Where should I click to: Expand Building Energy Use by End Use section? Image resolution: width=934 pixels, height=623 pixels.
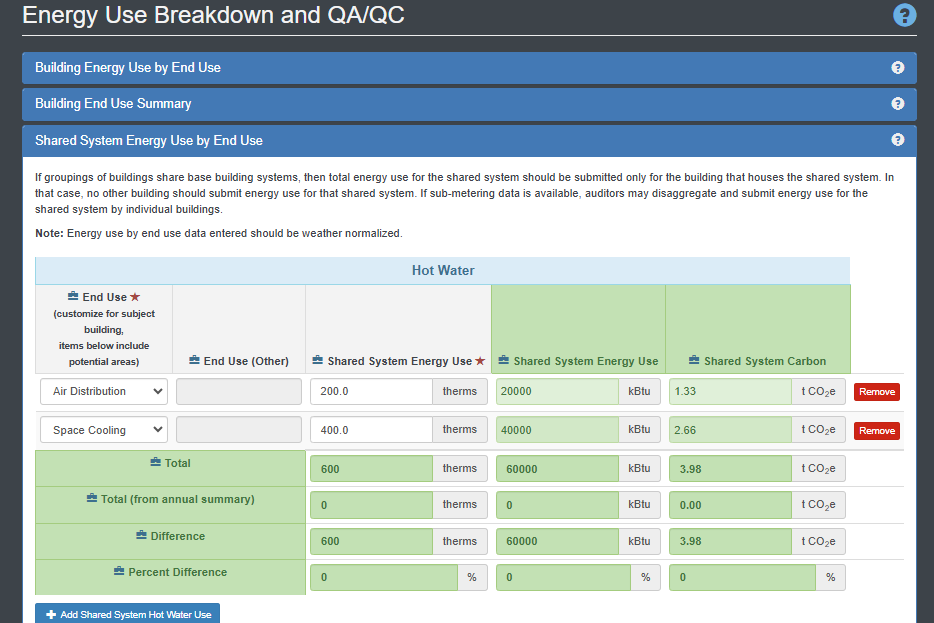point(469,68)
